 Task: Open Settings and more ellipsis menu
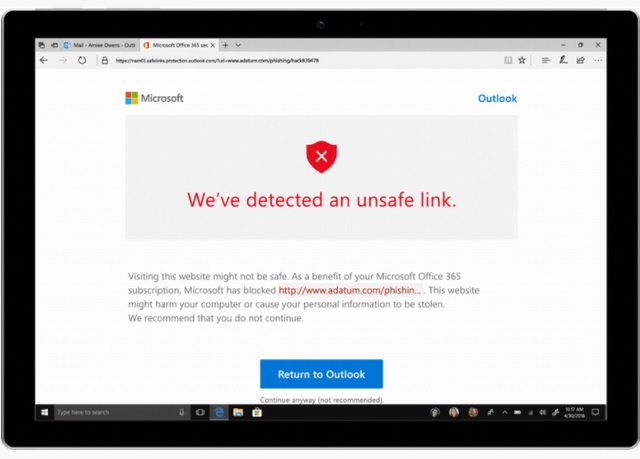[598, 60]
